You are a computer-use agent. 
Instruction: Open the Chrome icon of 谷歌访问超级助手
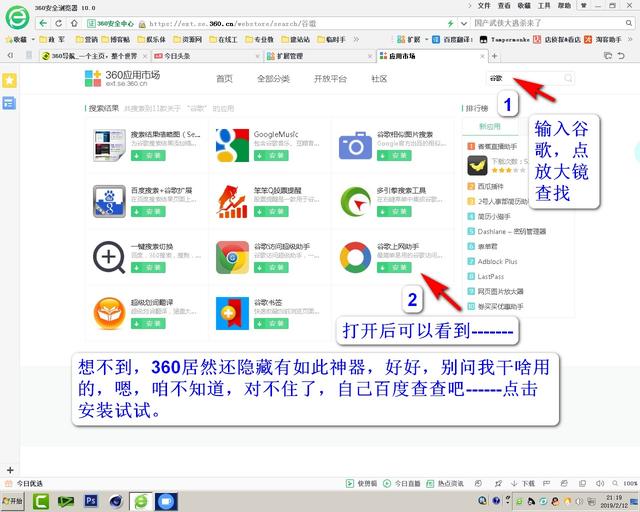click(232, 257)
